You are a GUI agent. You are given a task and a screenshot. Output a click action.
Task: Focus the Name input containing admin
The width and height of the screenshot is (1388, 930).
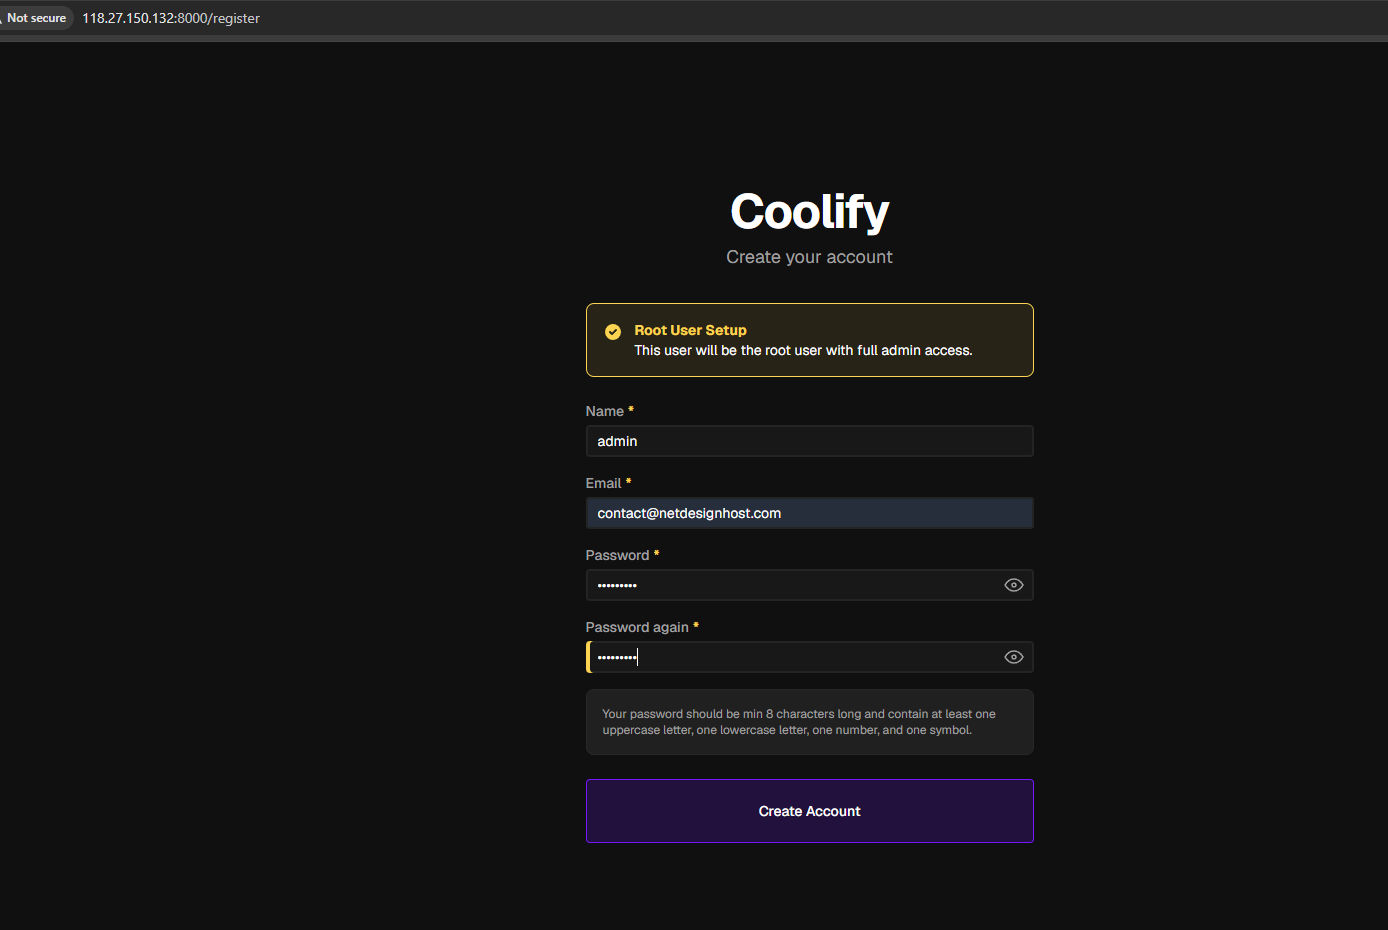point(810,441)
